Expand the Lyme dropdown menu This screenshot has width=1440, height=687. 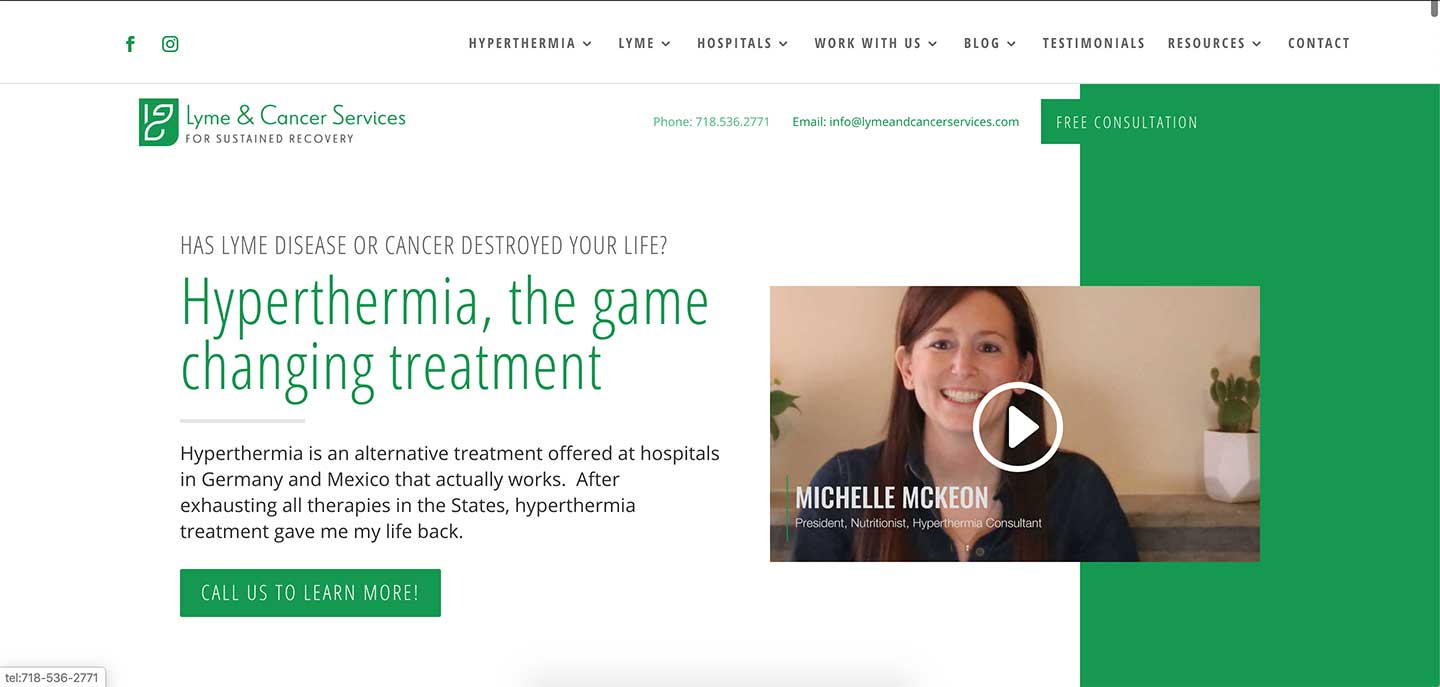tap(644, 43)
